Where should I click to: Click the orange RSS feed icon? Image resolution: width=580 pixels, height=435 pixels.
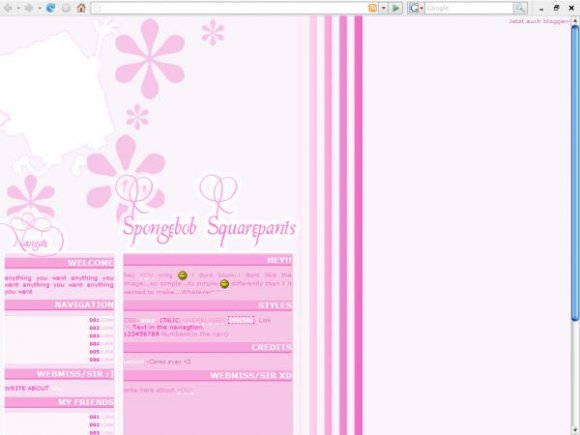tap(373, 8)
